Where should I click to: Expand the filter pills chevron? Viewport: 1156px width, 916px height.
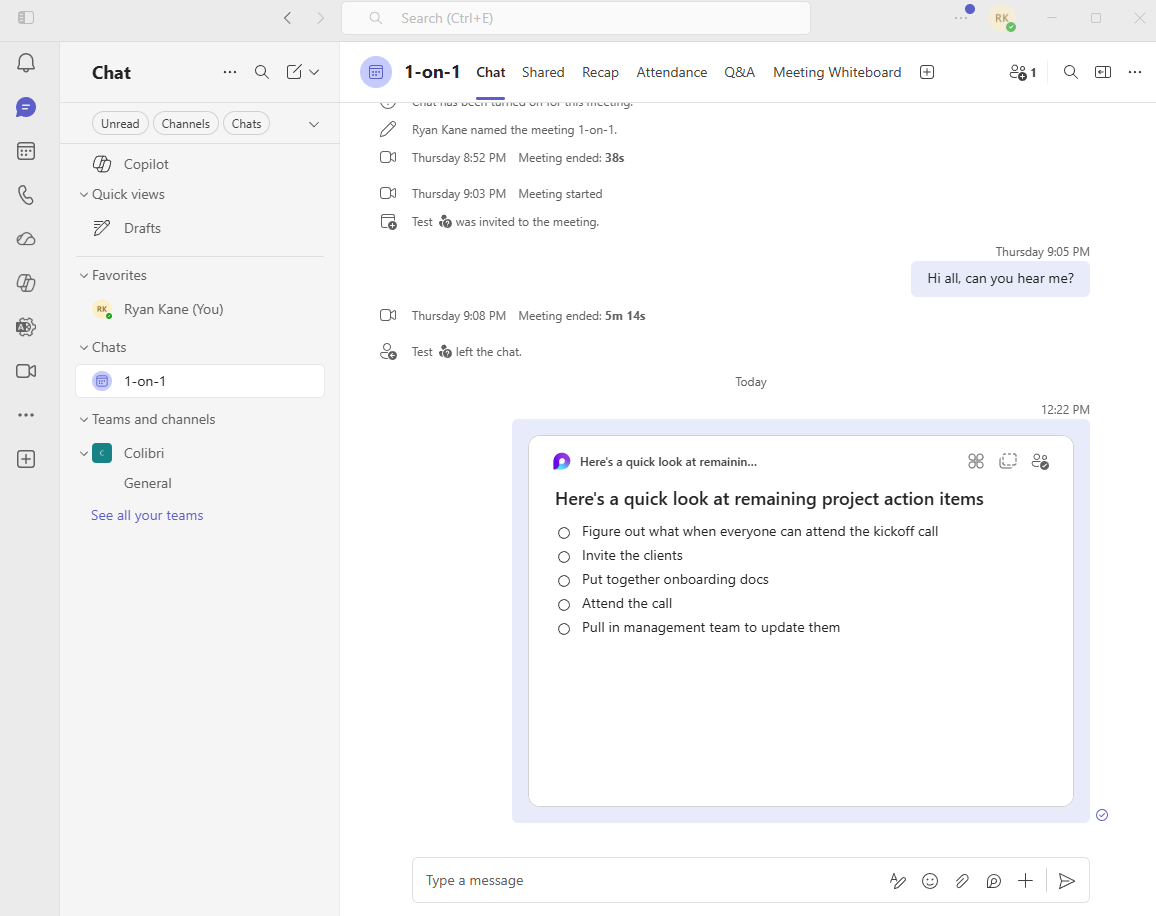[x=314, y=124]
